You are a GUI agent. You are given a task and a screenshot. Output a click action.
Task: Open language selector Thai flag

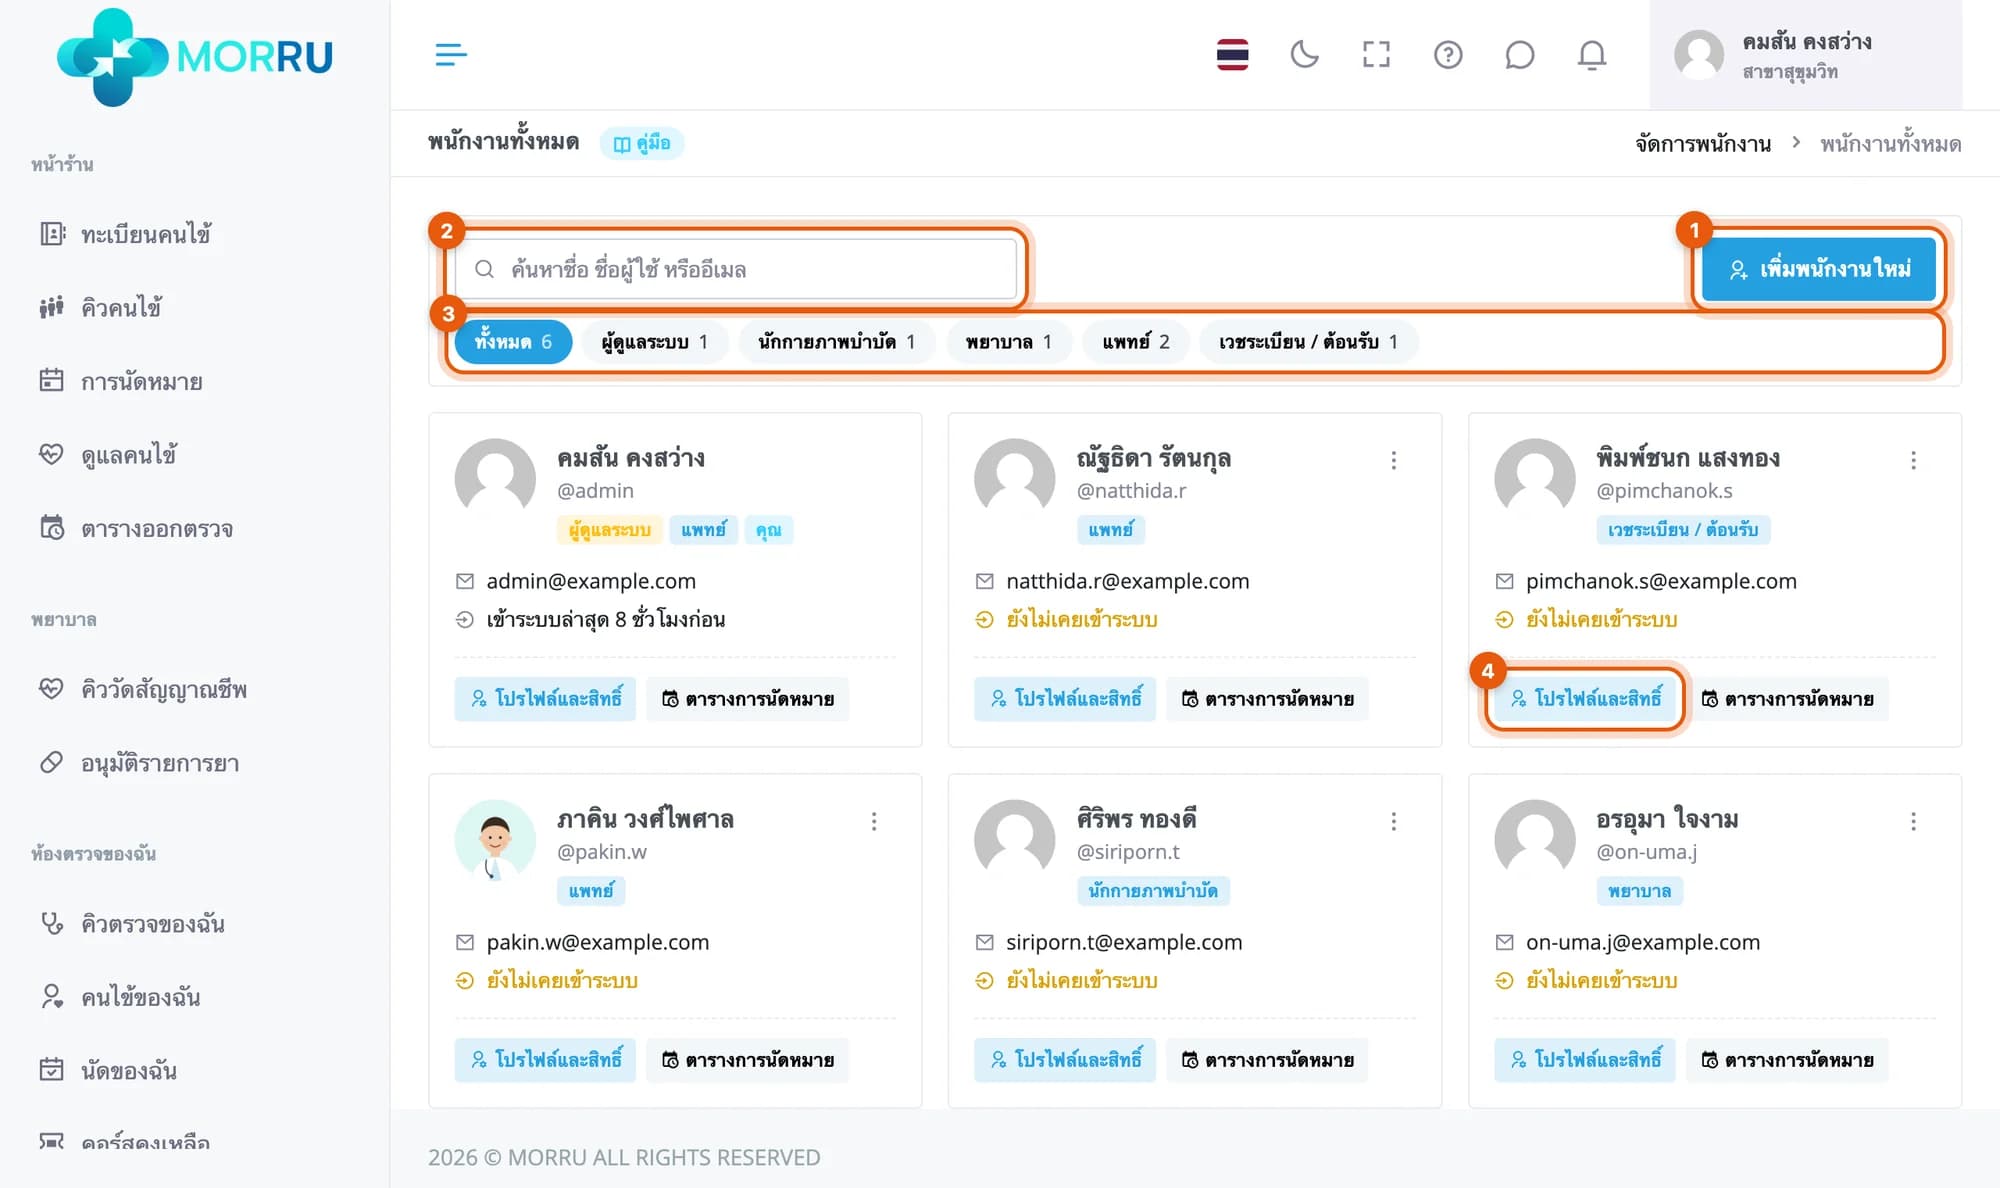coord(1232,54)
